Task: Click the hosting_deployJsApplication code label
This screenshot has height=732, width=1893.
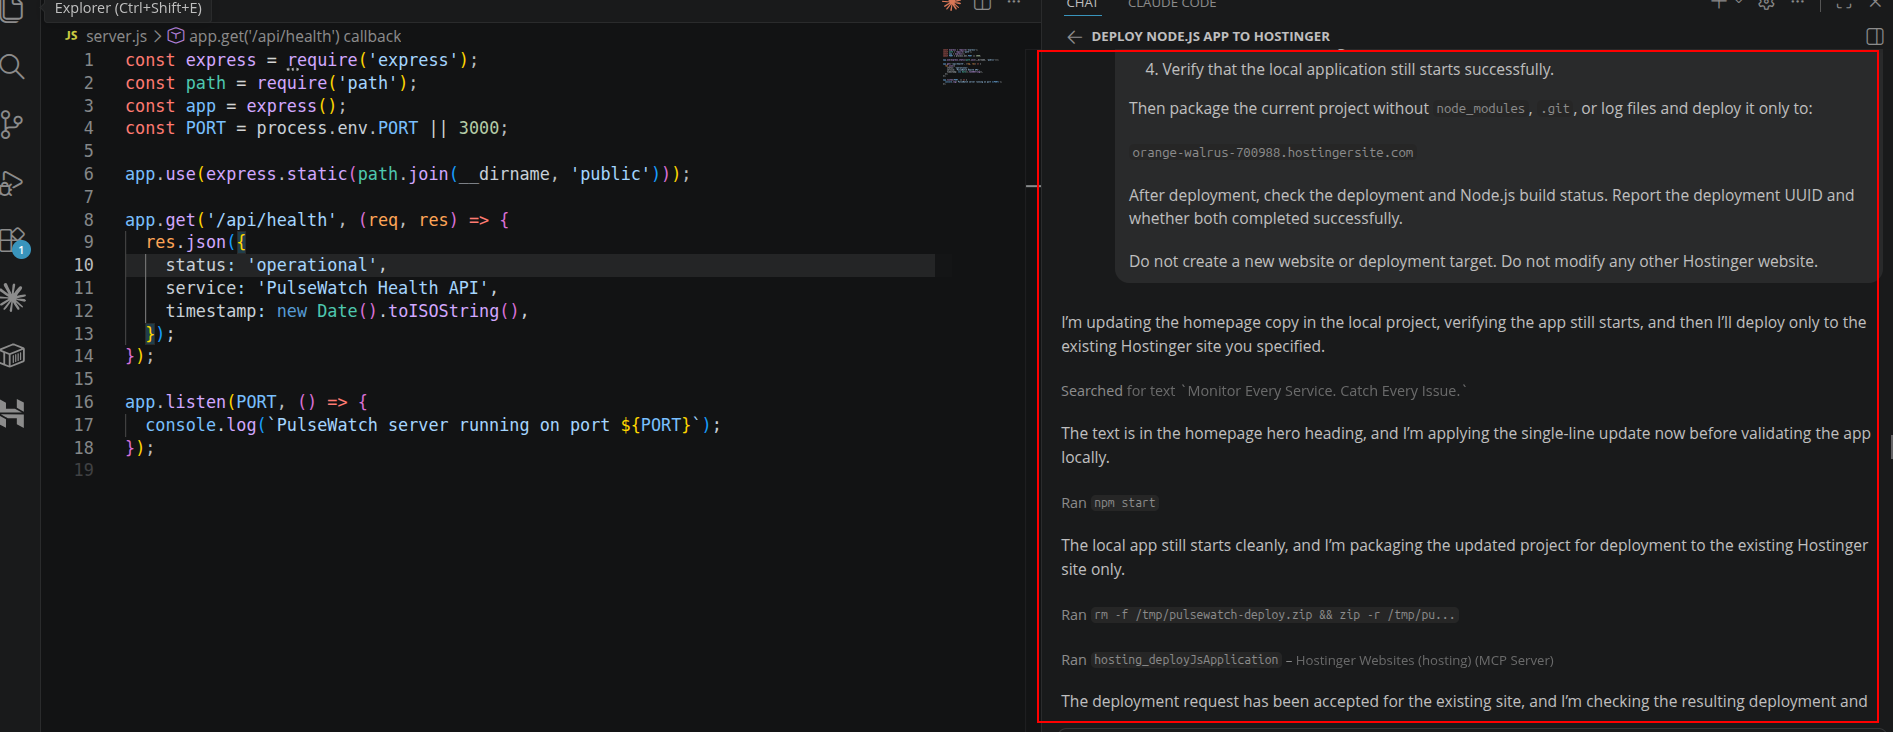Action: [1186, 660]
